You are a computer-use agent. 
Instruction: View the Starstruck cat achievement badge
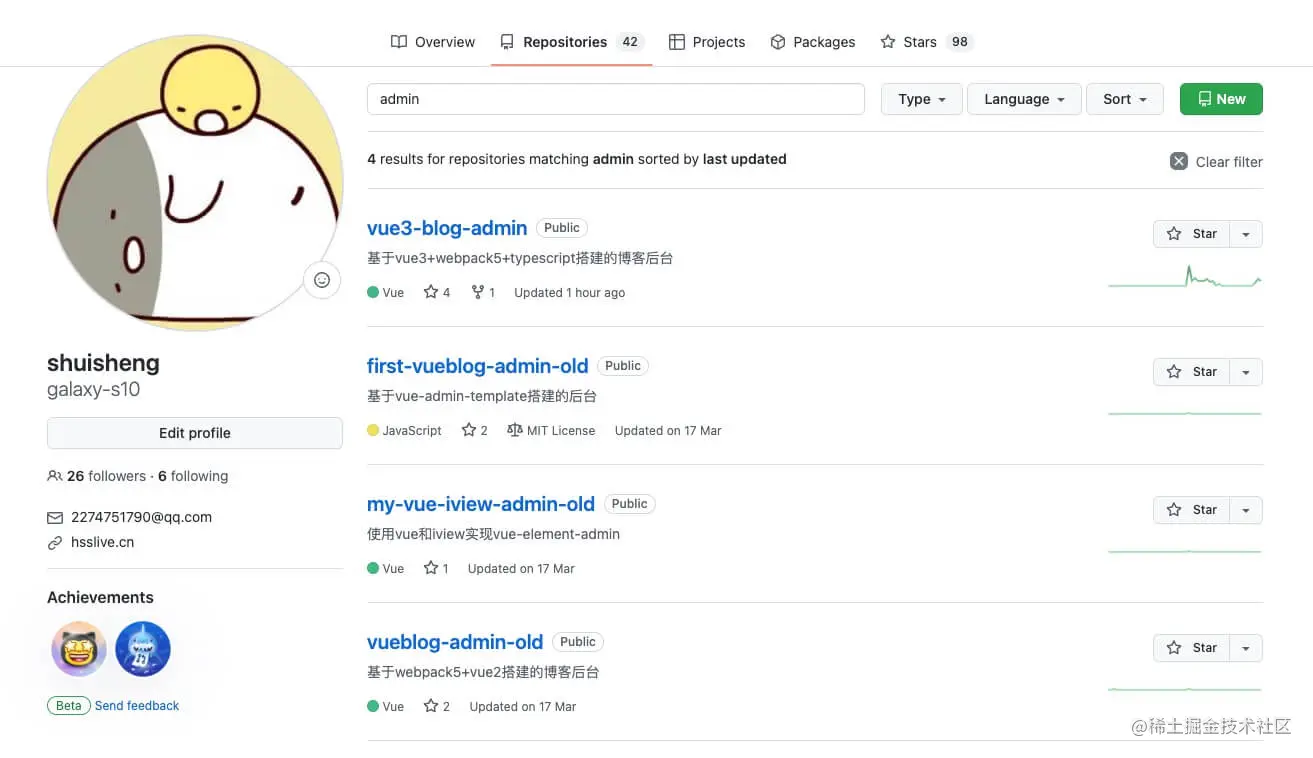(x=79, y=649)
